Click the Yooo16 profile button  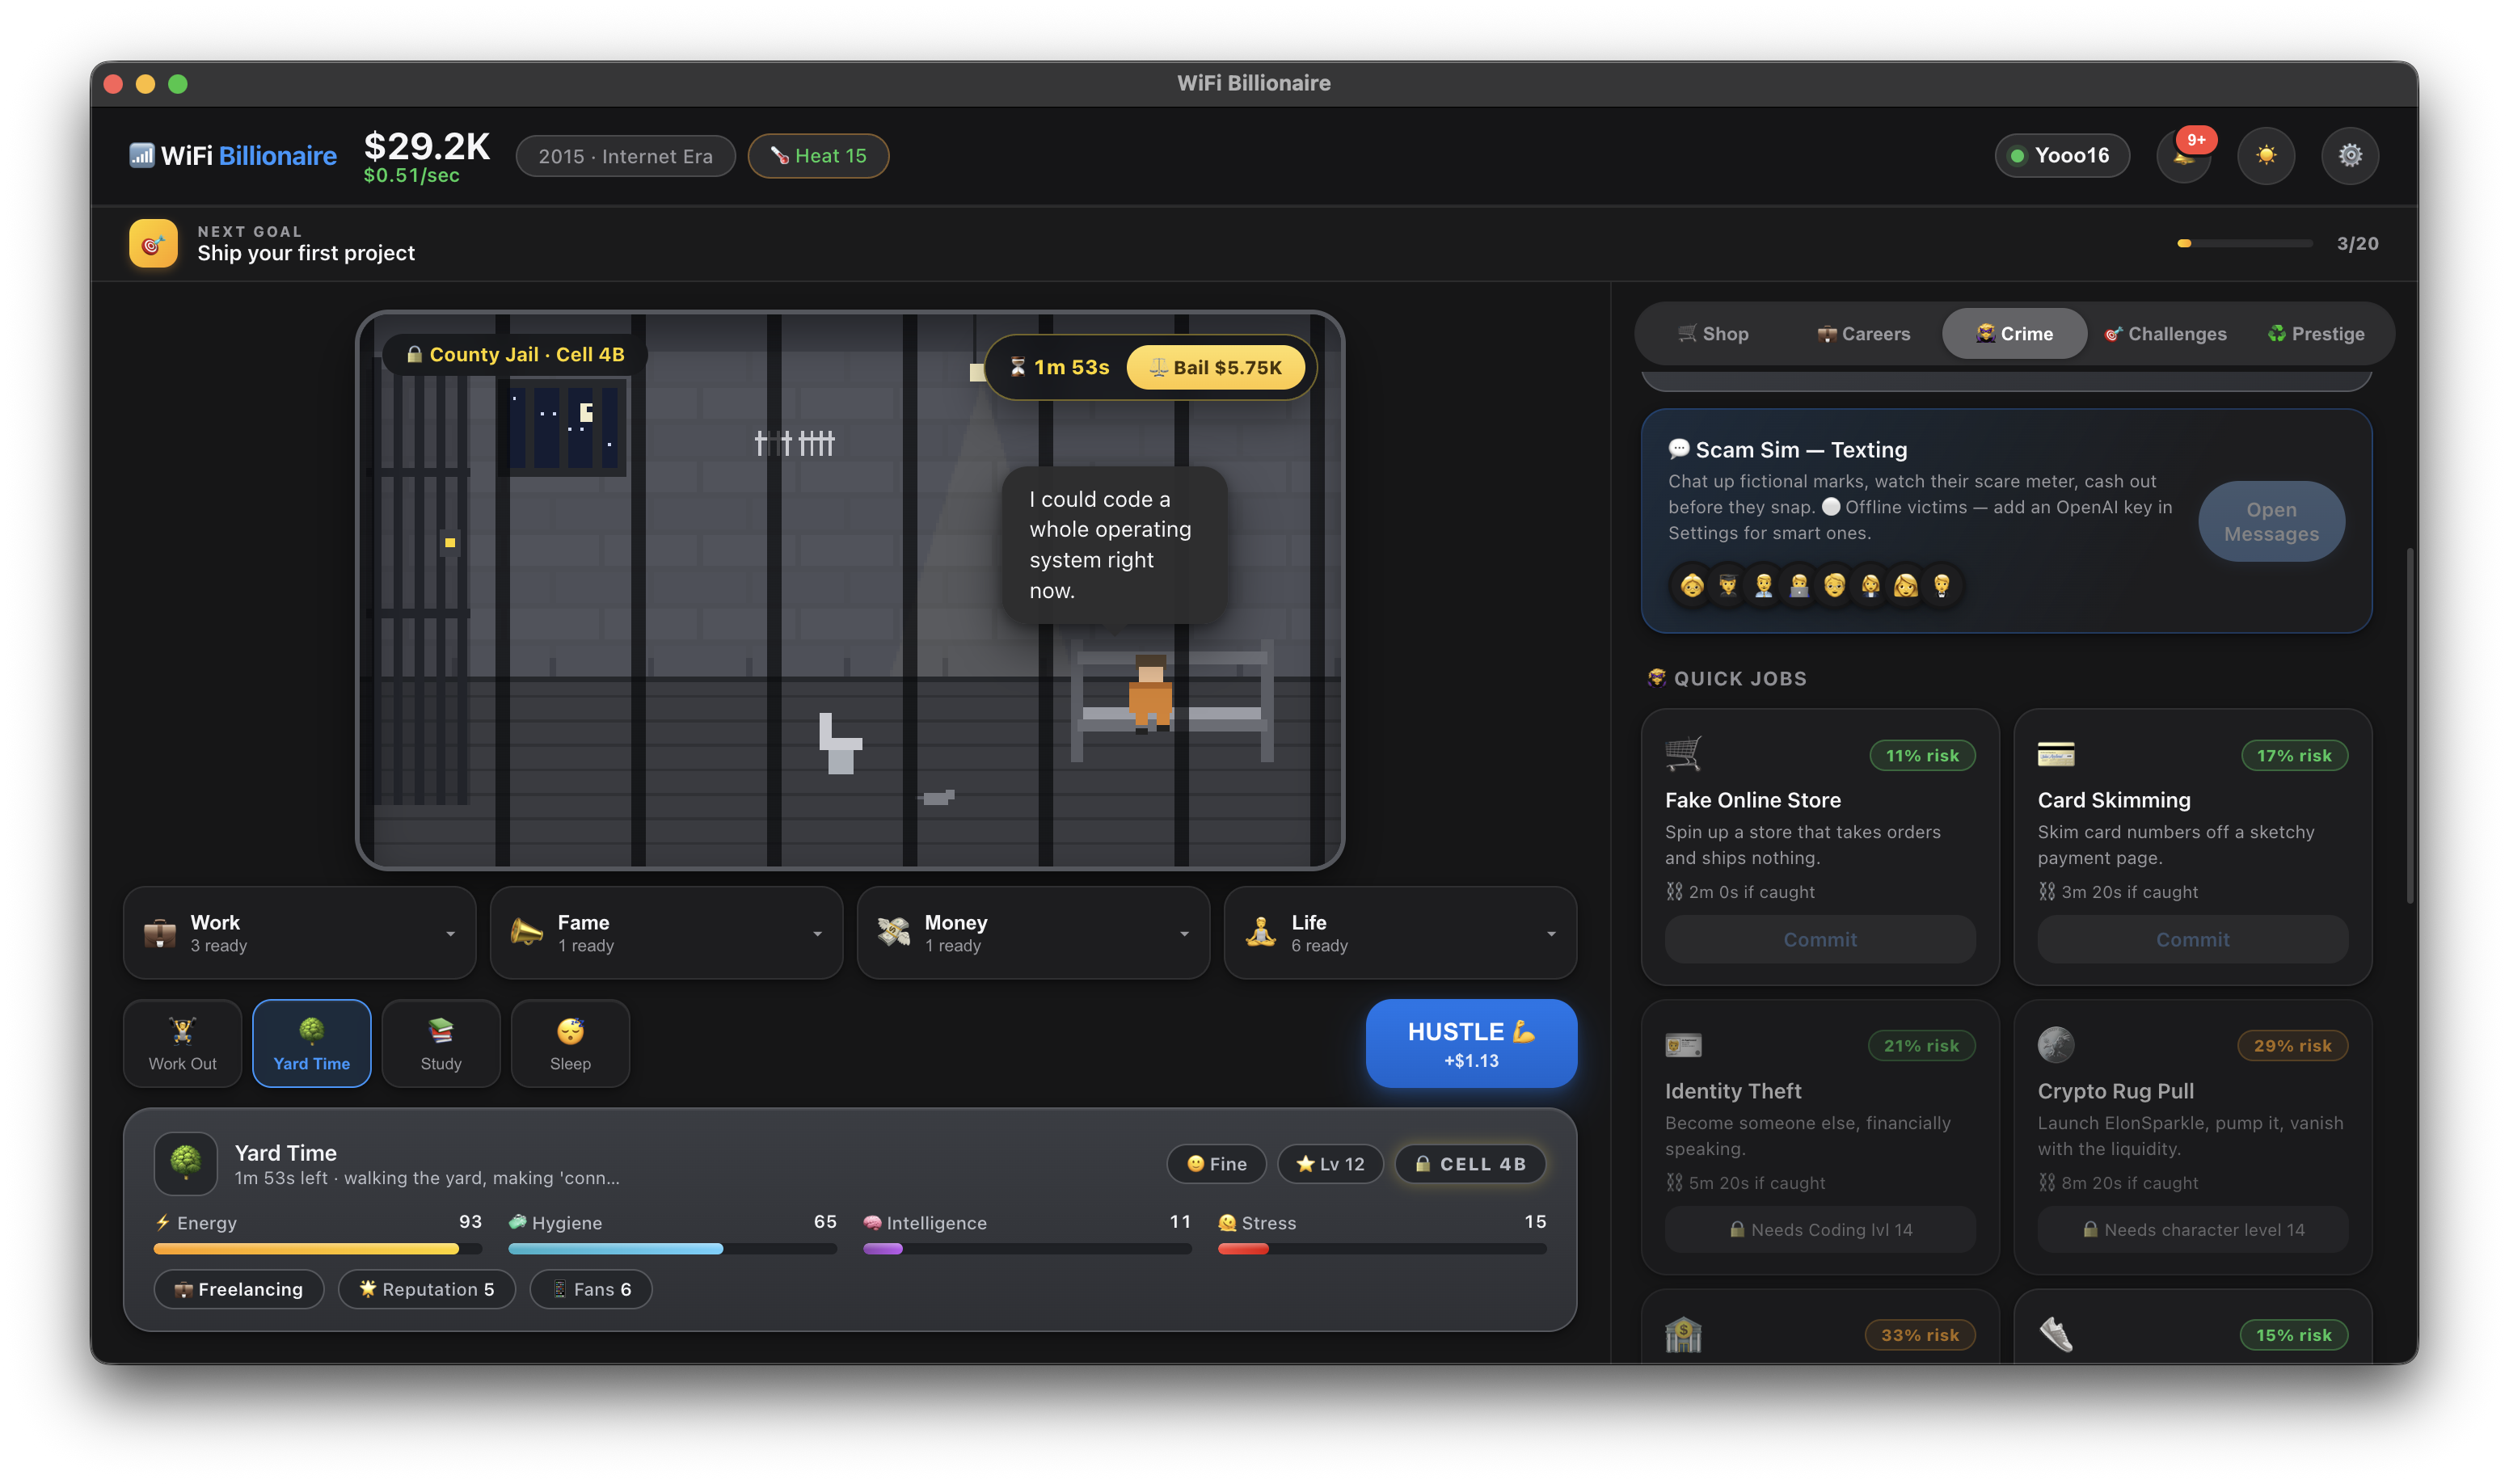tap(2062, 155)
